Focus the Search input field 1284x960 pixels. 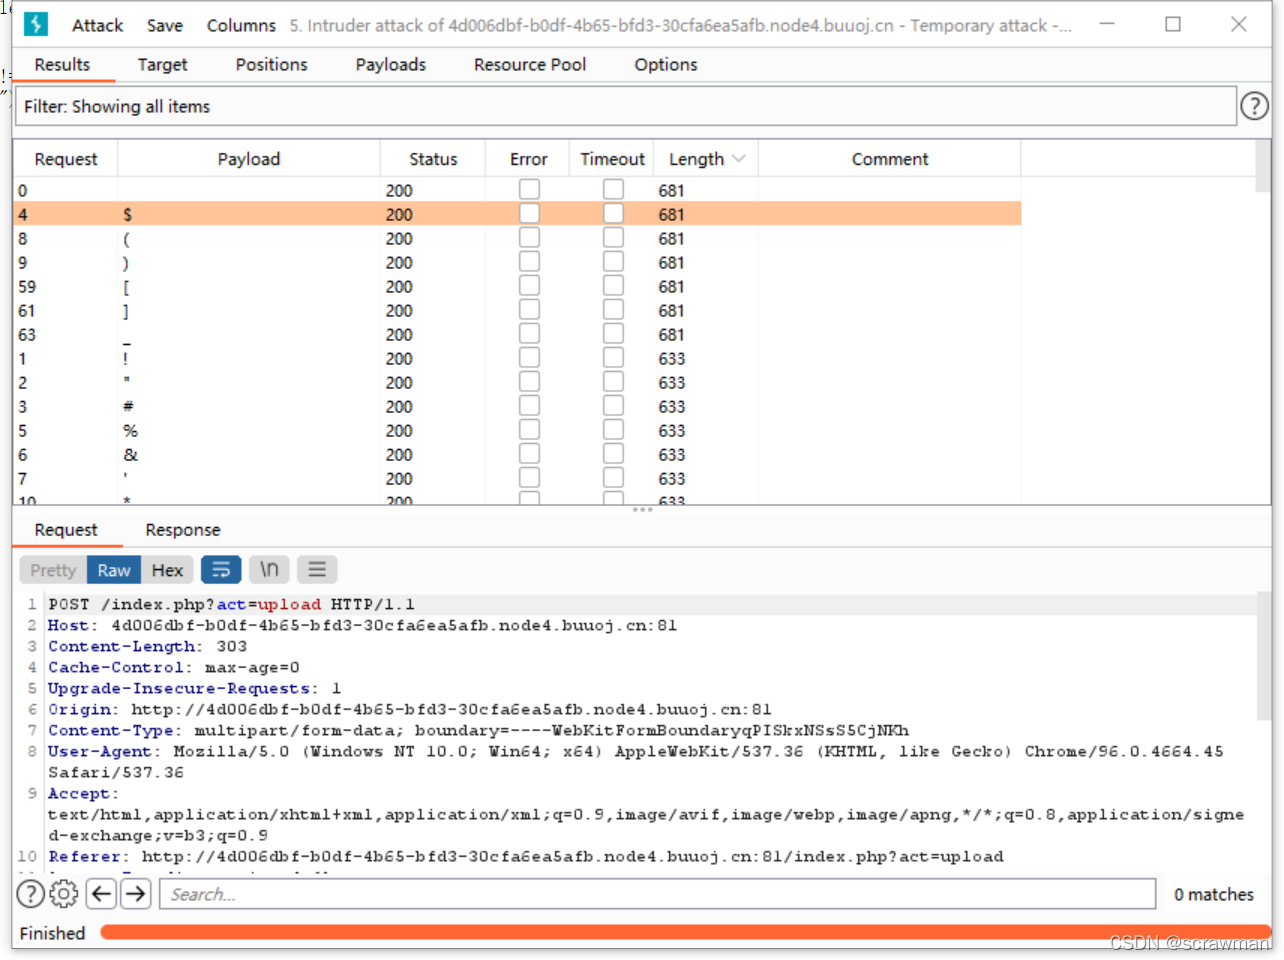pos(658,894)
